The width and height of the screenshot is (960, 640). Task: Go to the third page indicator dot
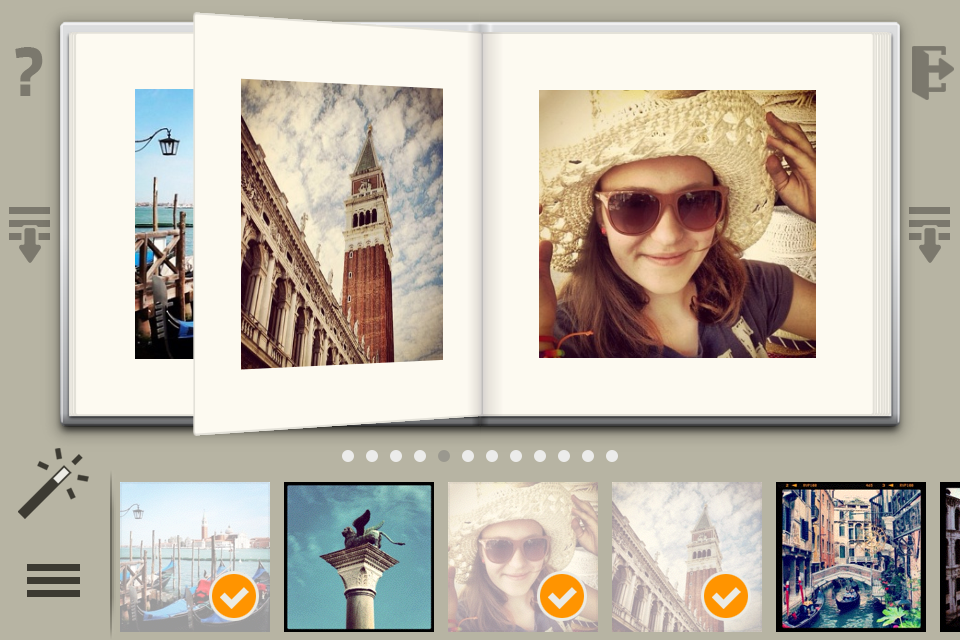click(396, 456)
